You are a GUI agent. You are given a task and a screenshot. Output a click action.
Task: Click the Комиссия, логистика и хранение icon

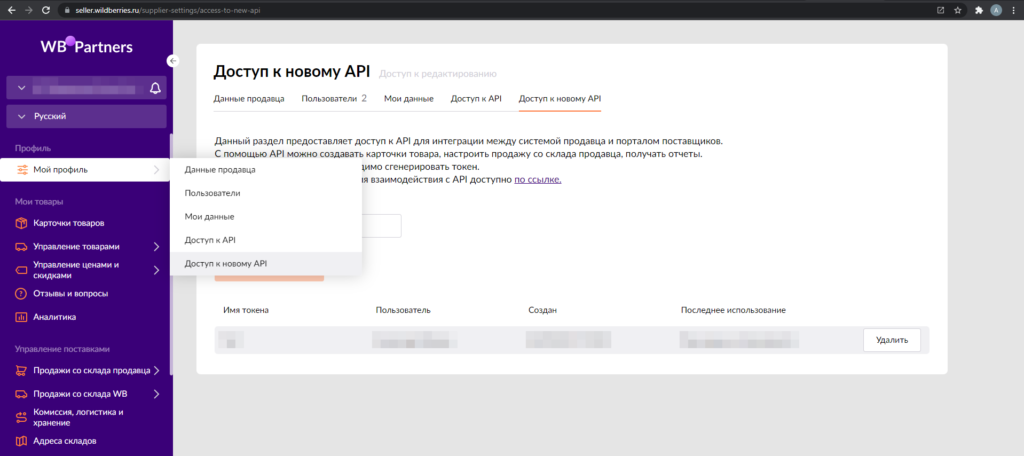point(22,417)
